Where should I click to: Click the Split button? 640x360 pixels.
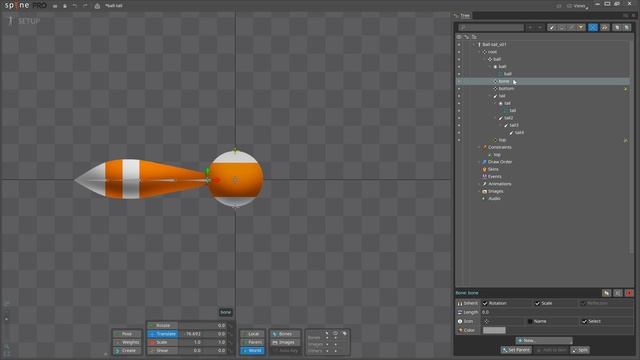click(580, 350)
